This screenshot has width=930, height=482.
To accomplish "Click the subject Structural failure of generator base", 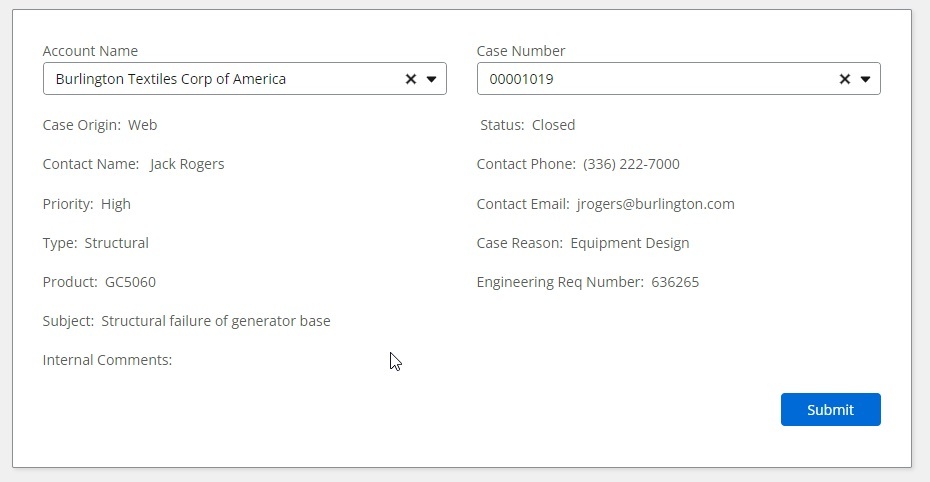I will coord(216,321).
